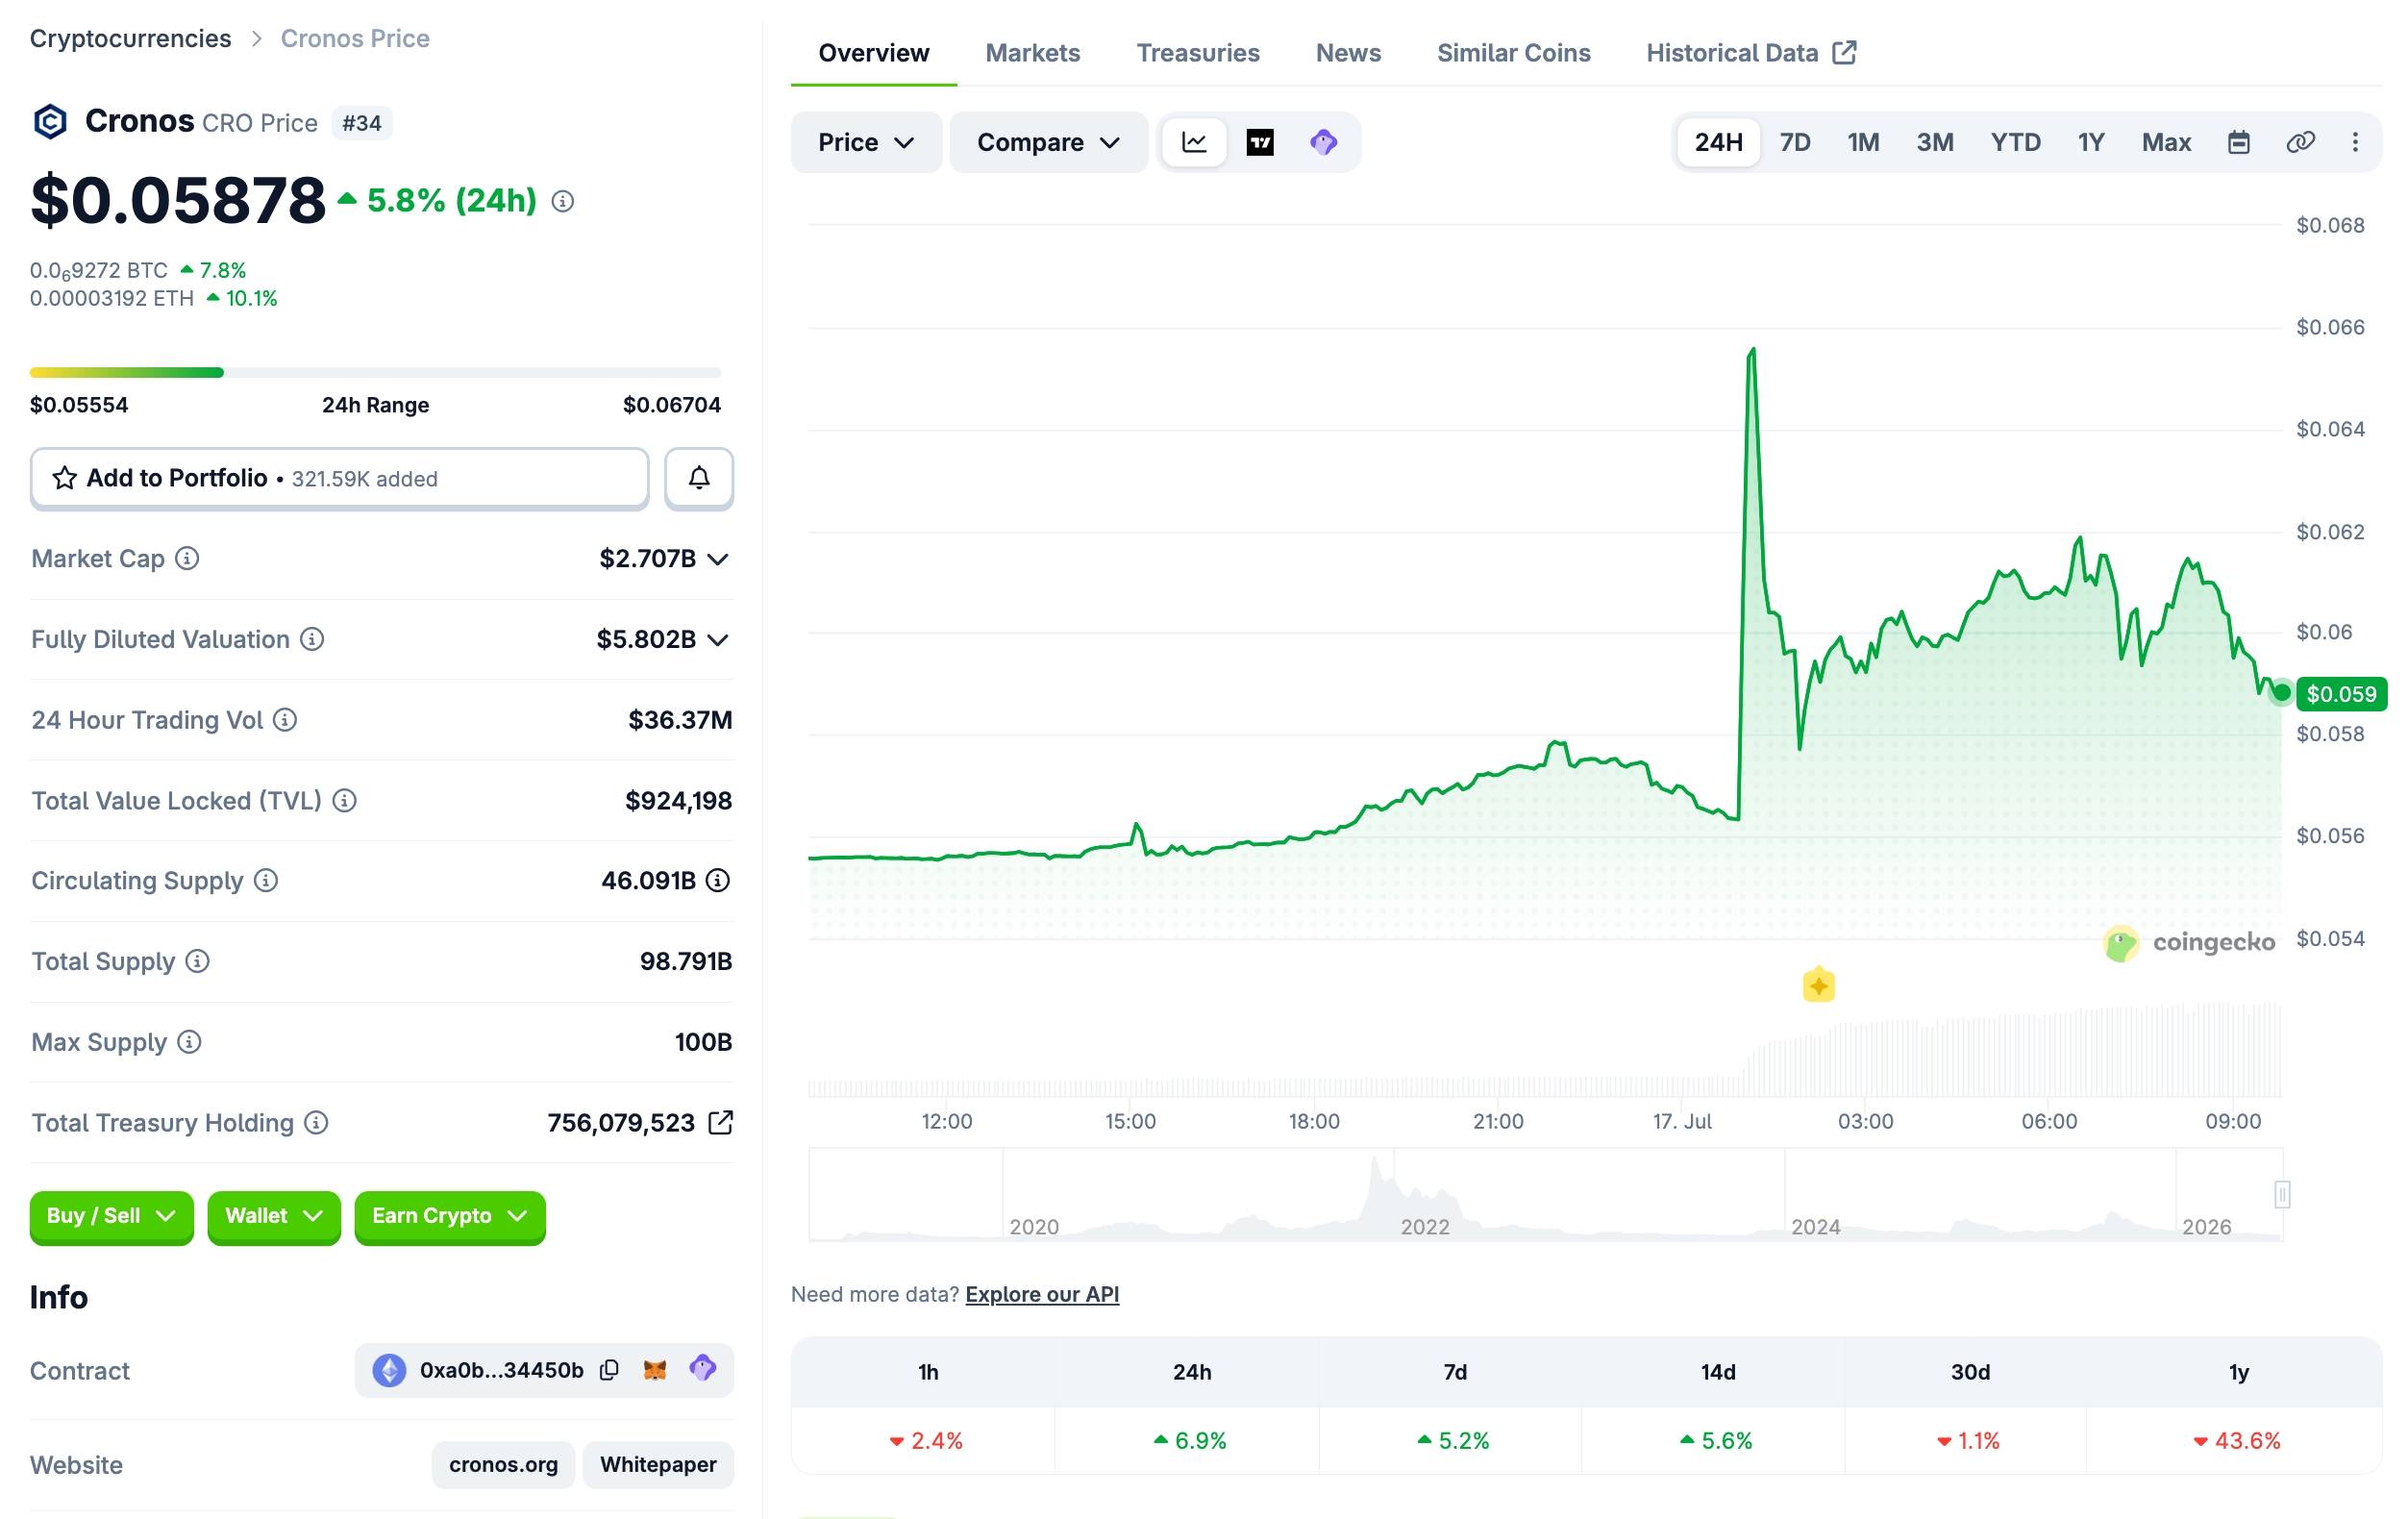Click the 2022 region in chart navigator
This screenshot has width=2408, height=1519.
click(1424, 1226)
